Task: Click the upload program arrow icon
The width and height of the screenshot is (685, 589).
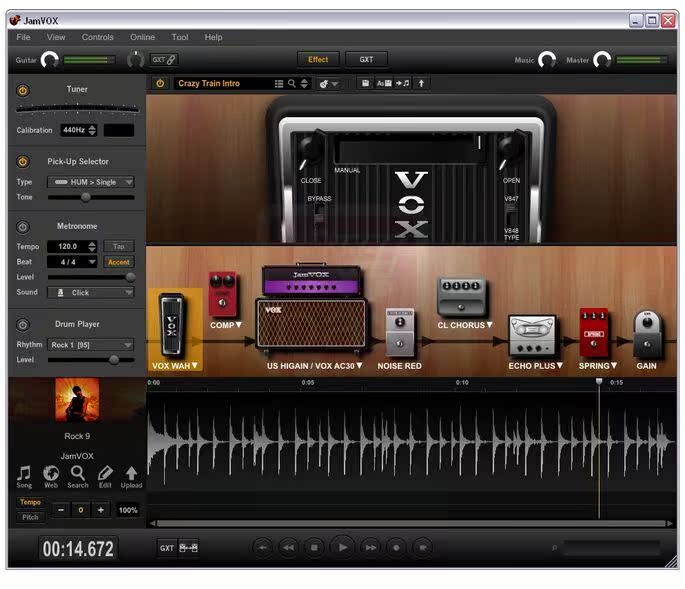Action: [x=421, y=83]
